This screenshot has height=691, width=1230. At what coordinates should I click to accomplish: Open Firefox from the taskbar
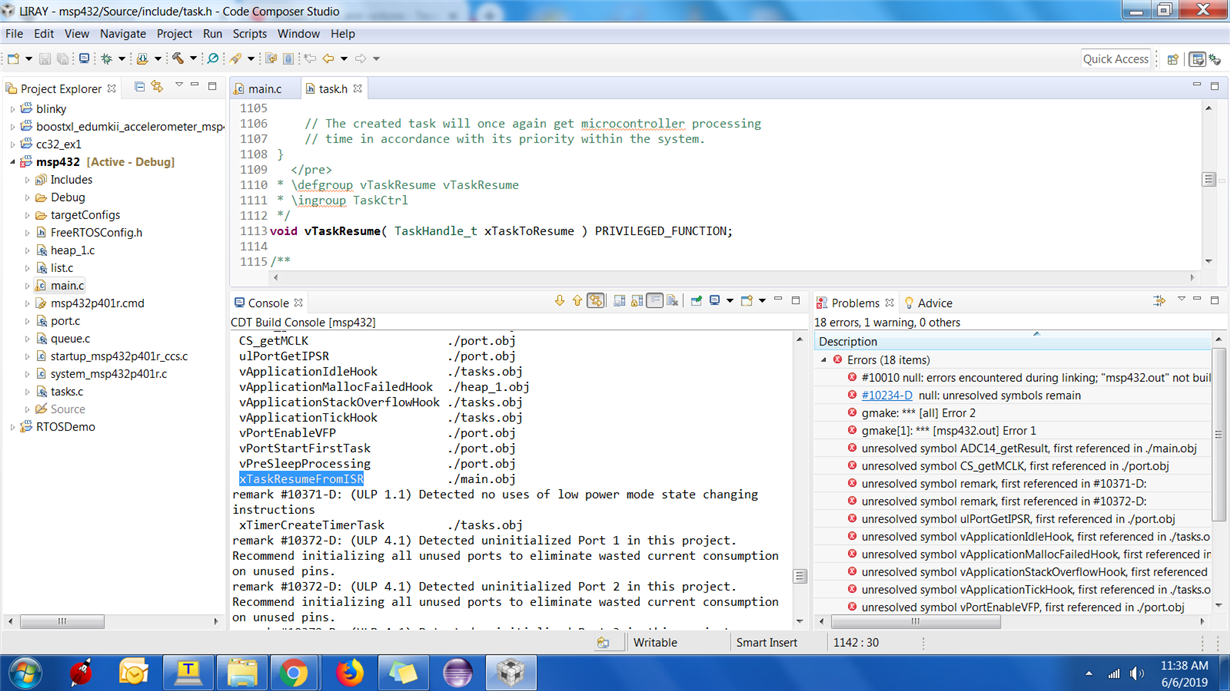[x=349, y=672]
